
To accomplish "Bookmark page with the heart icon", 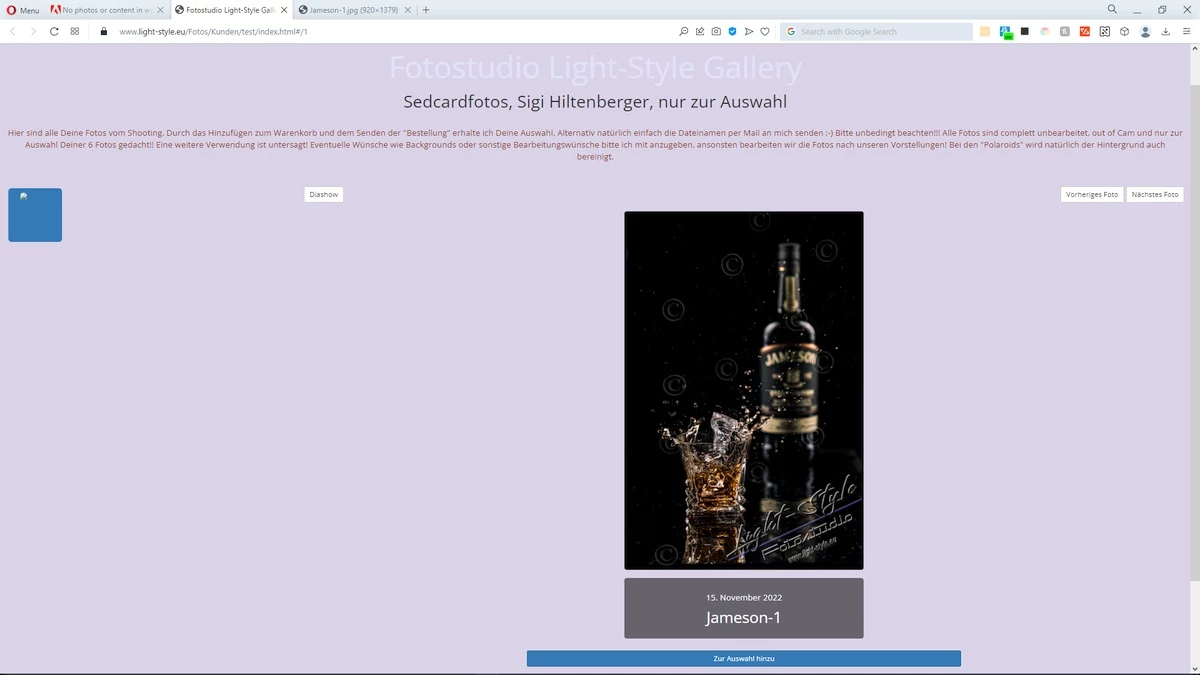I will pos(765,31).
